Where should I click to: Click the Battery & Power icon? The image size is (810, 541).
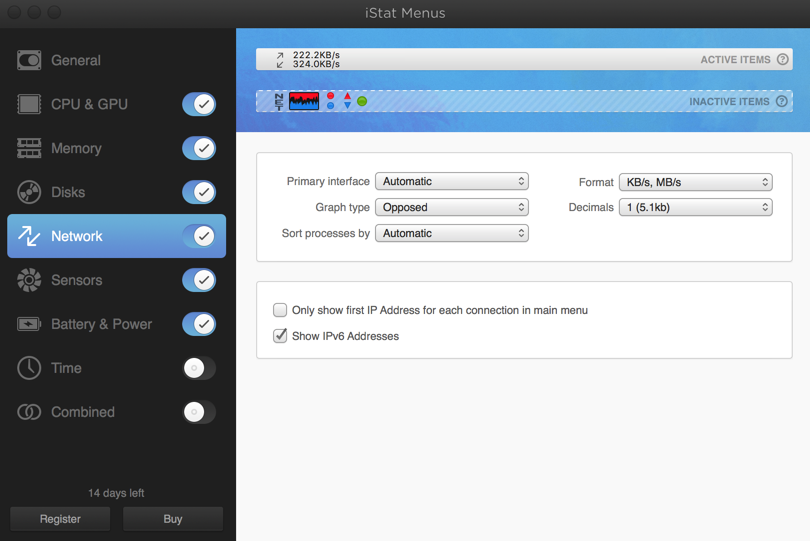point(29,324)
